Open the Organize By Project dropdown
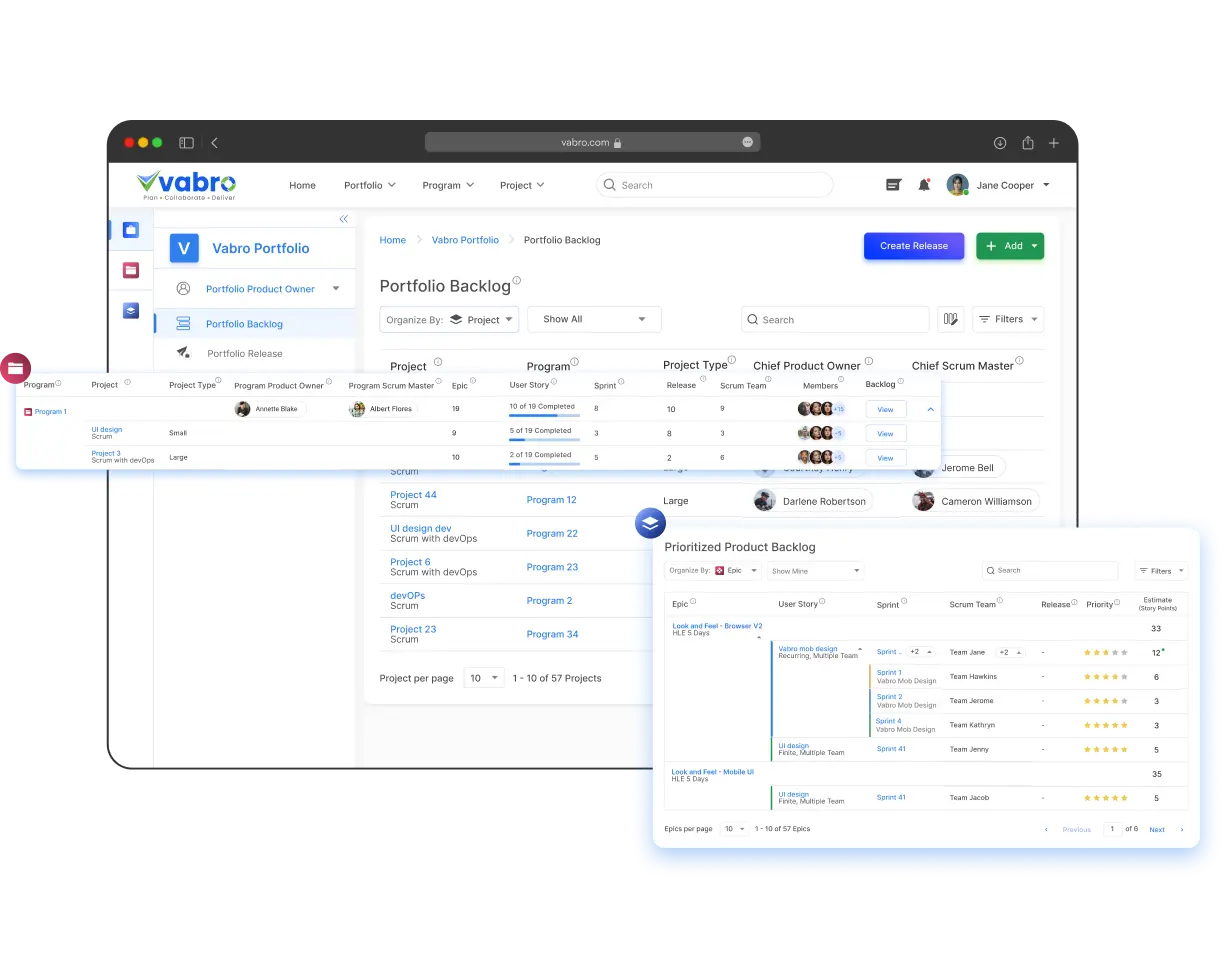 click(x=449, y=319)
